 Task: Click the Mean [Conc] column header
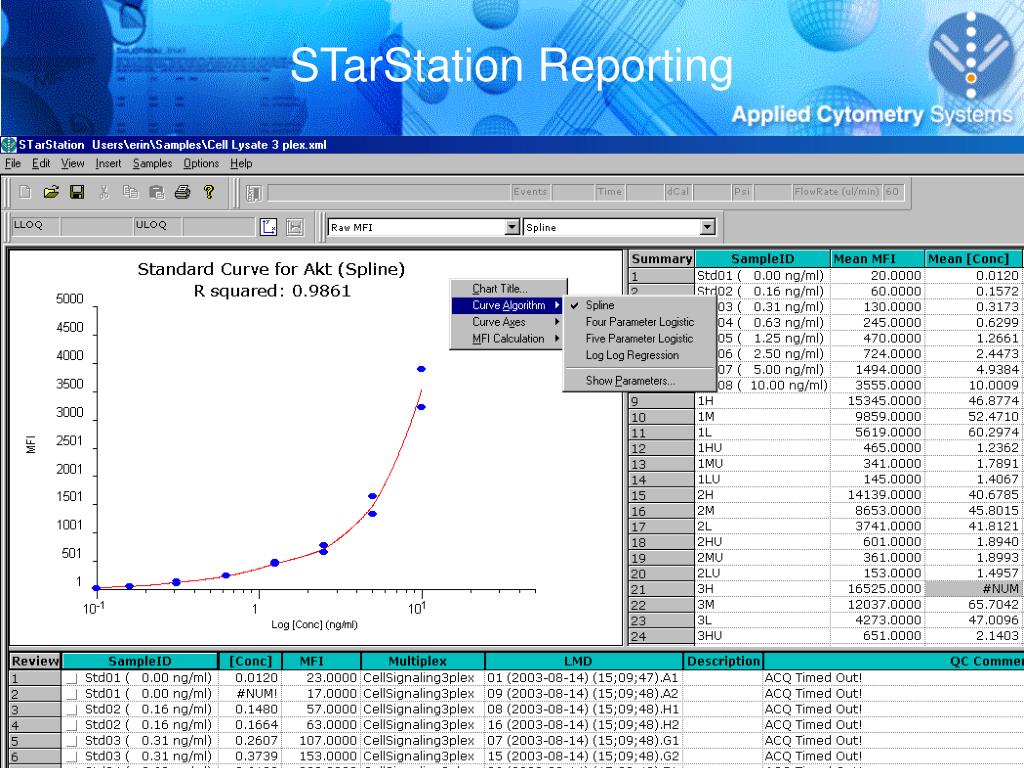coord(974,259)
